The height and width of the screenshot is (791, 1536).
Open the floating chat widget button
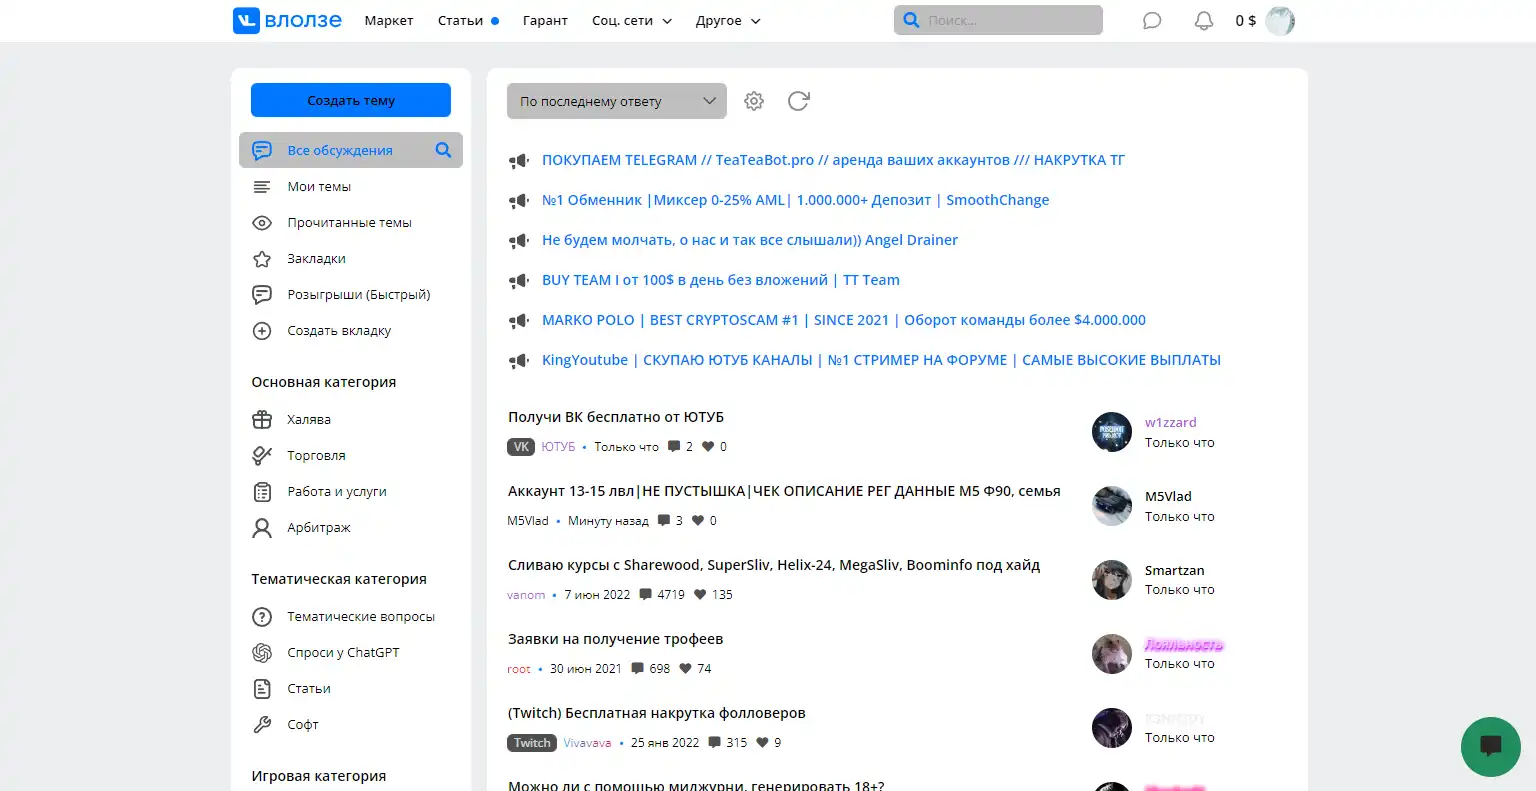[1490, 746]
